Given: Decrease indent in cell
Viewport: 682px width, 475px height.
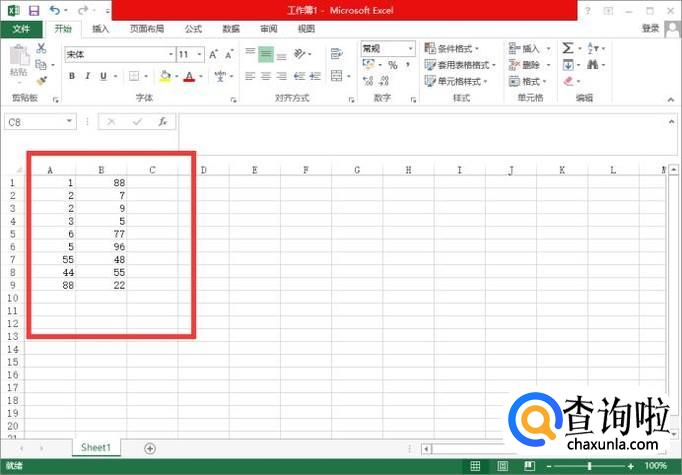Looking at the screenshot, I should 299,76.
